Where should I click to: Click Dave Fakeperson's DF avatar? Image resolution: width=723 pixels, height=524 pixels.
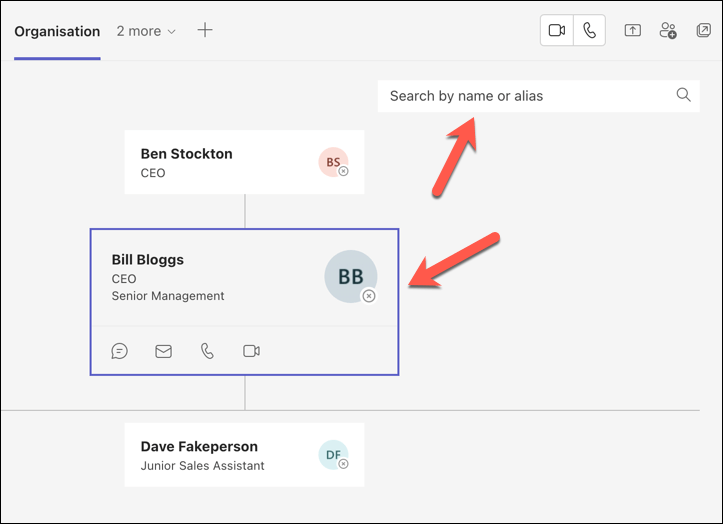(x=333, y=455)
